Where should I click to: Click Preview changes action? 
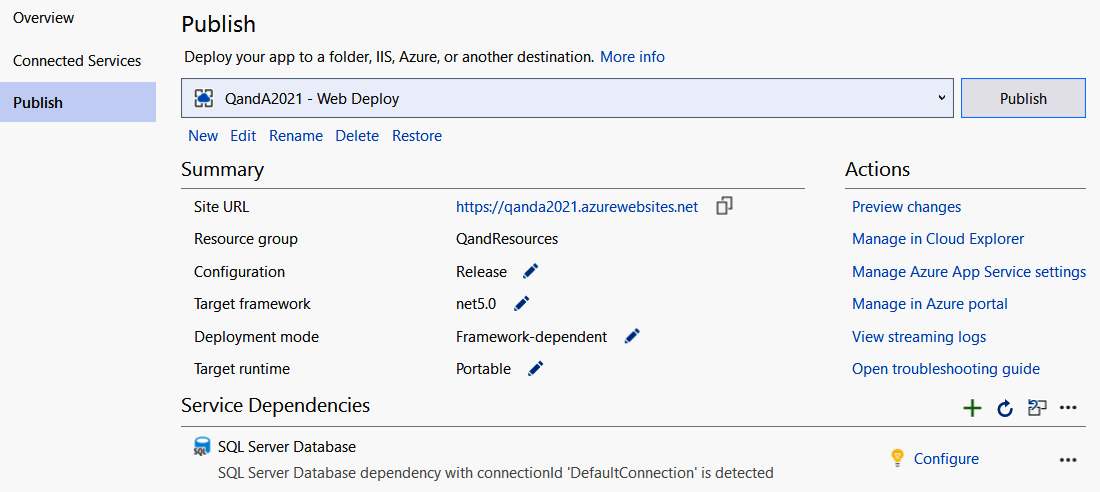(906, 207)
